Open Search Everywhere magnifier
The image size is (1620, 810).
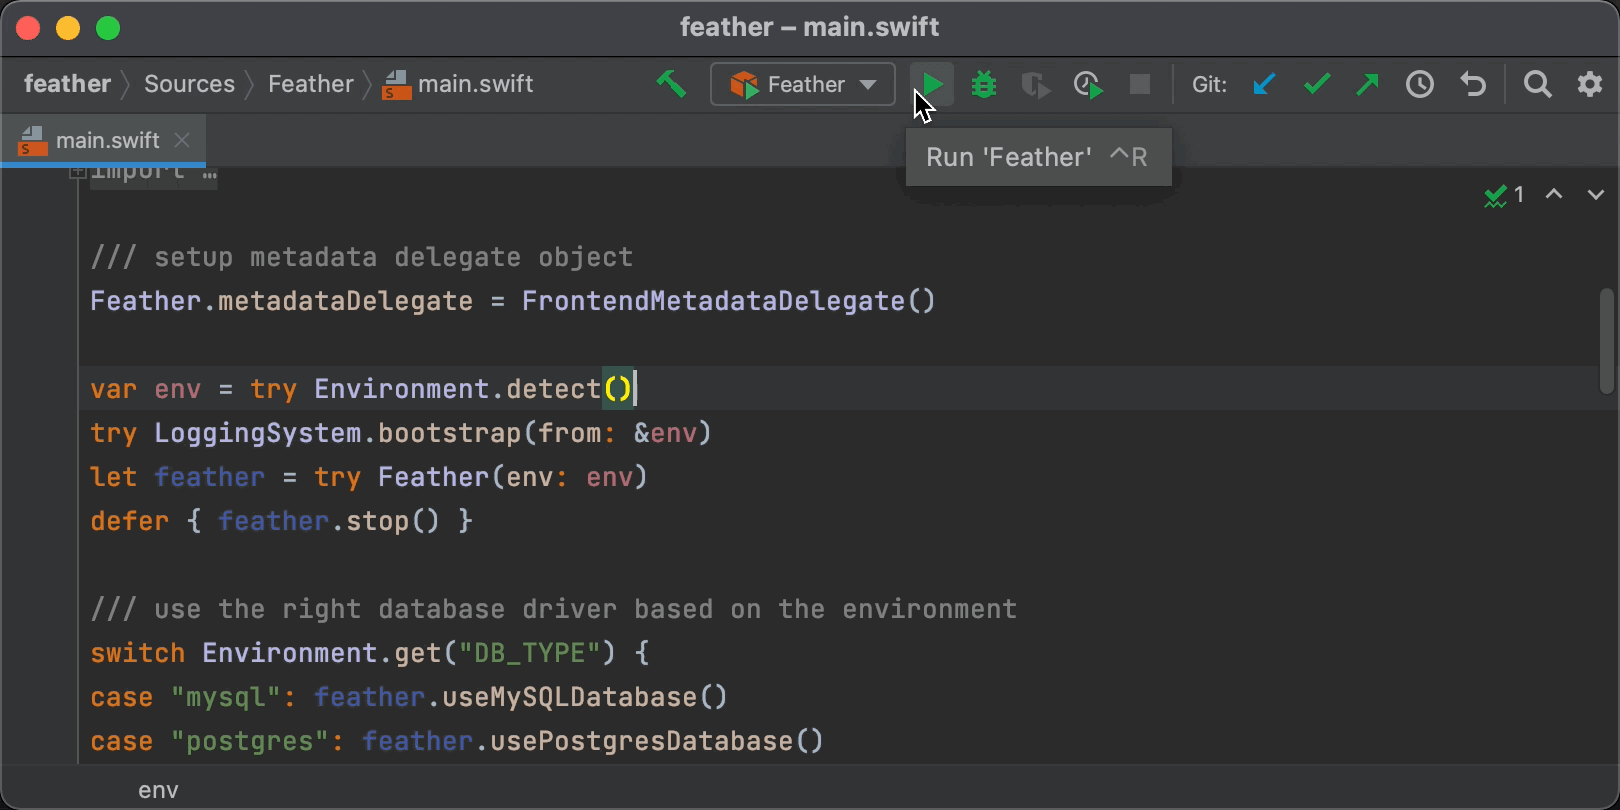[x=1538, y=84]
